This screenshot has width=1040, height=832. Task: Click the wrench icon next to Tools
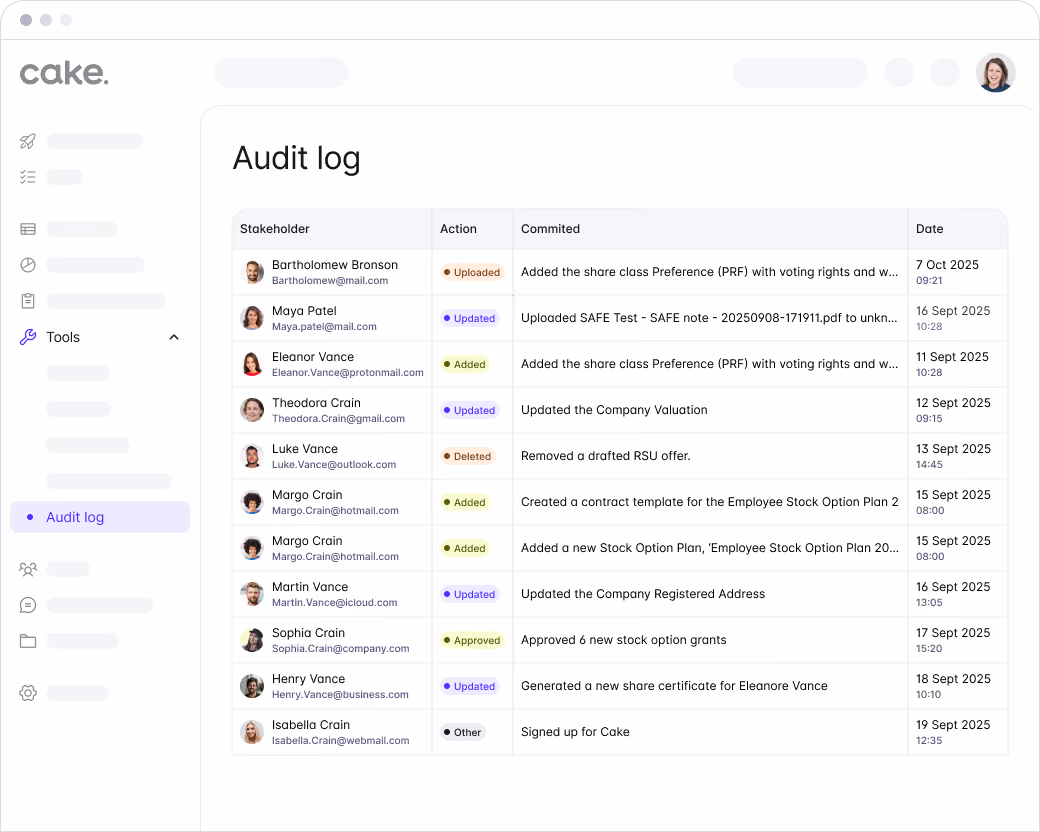click(x=28, y=337)
